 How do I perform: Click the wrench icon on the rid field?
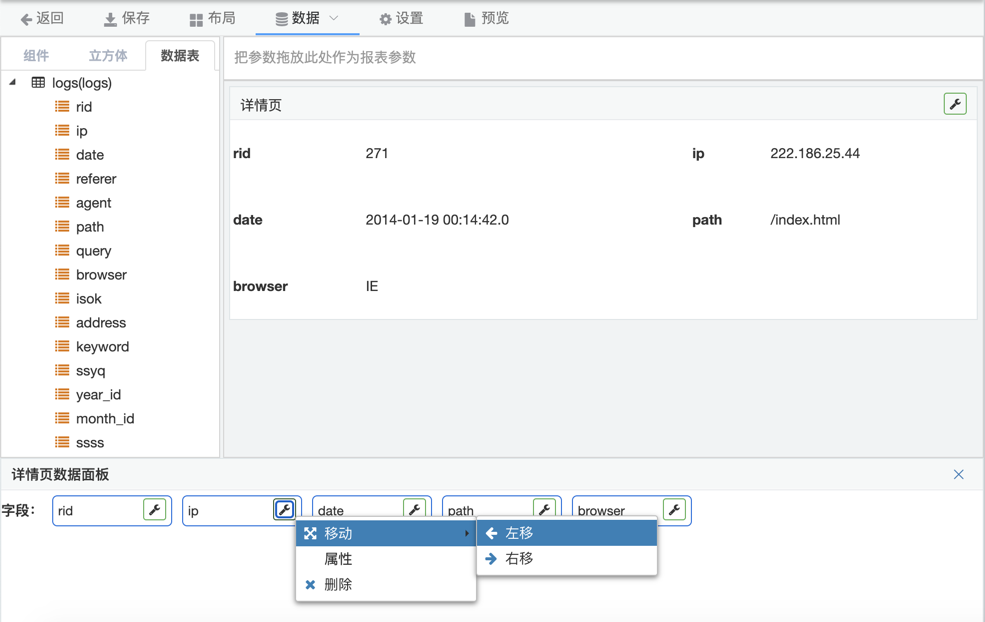[x=154, y=510]
